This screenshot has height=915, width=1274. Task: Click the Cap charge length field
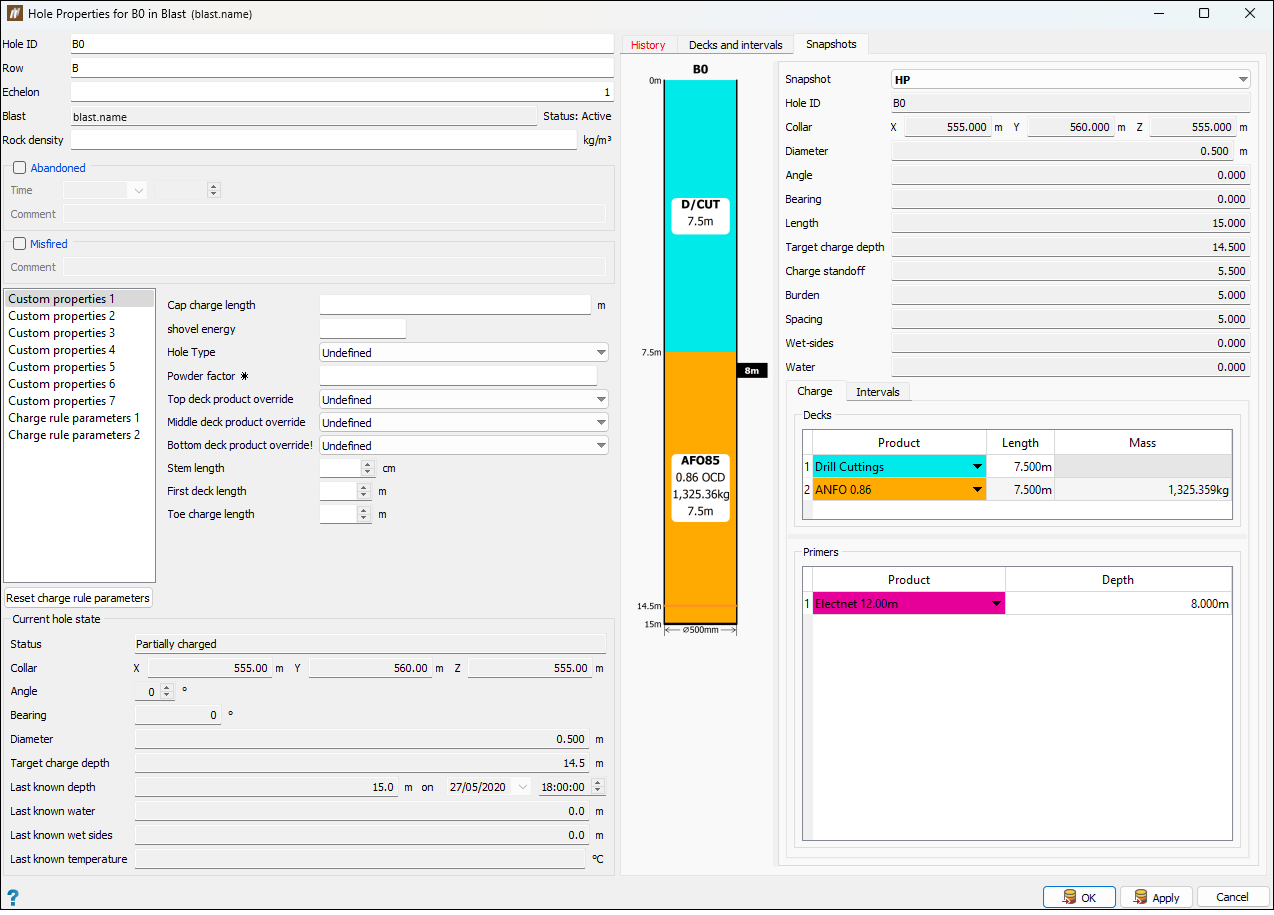click(x=455, y=305)
